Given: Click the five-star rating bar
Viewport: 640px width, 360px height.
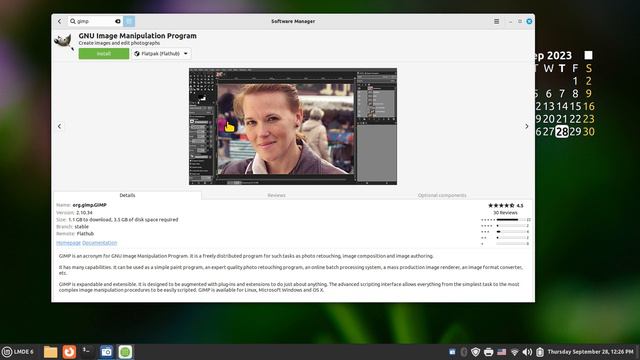Looking at the screenshot, I should pyautogui.click(x=511, y=220).
